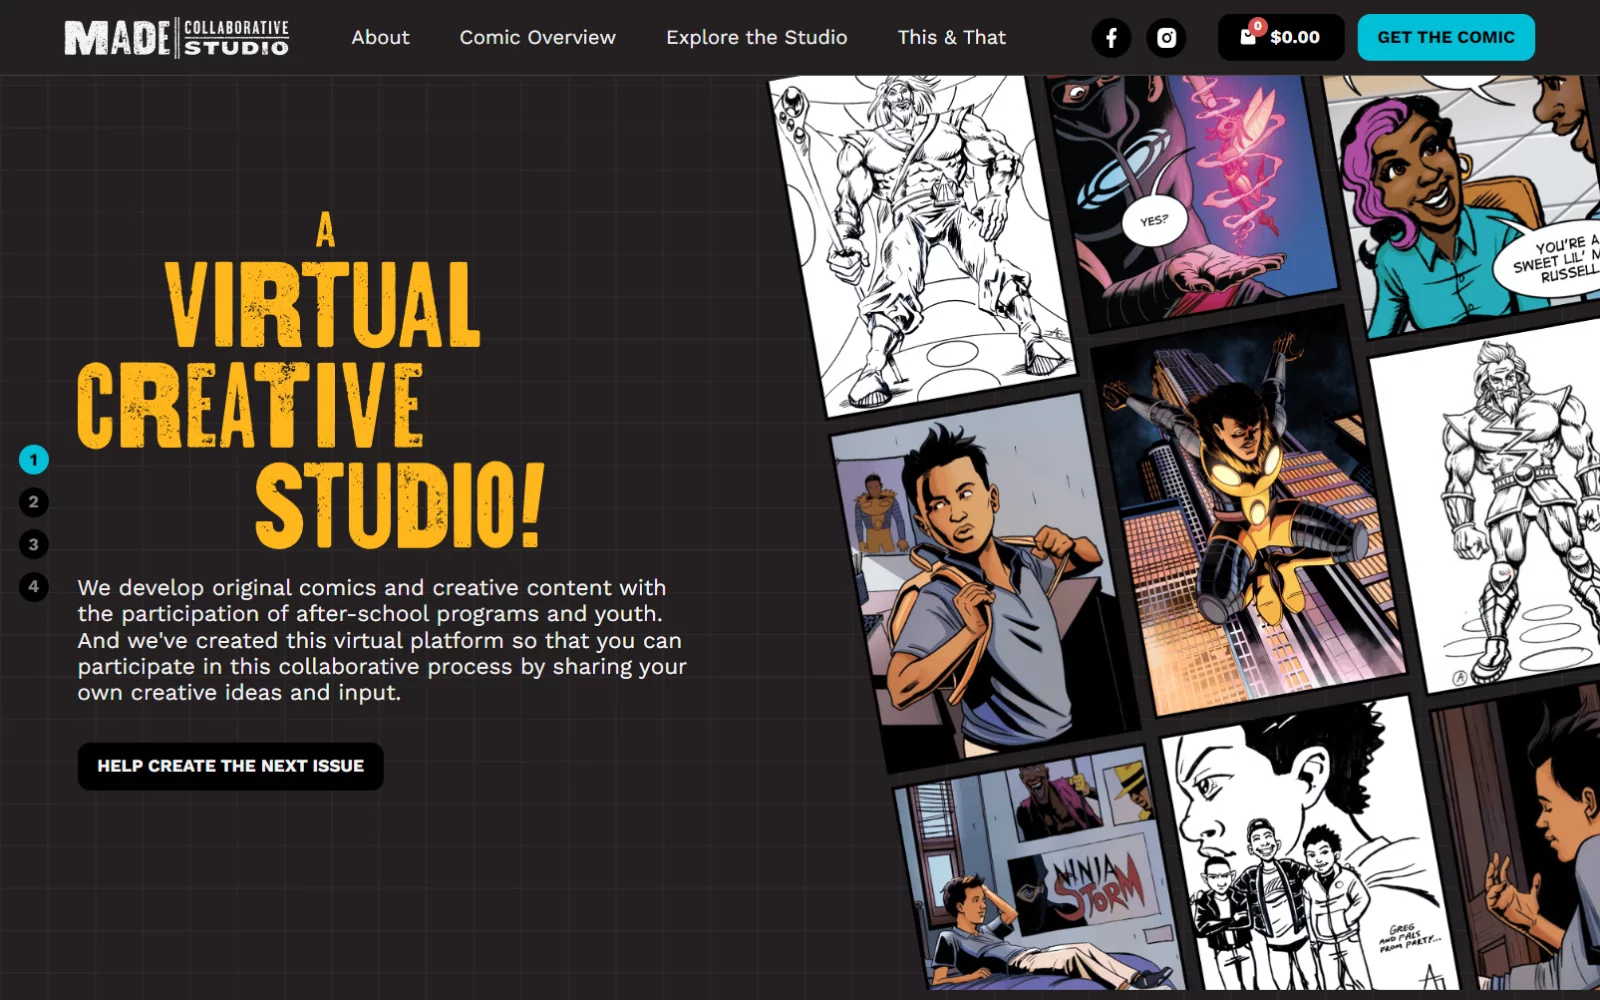View the boy with backpack comic panel
Image resolution: width=1600 pixels, height=1000 pixels.
point(985,583)
